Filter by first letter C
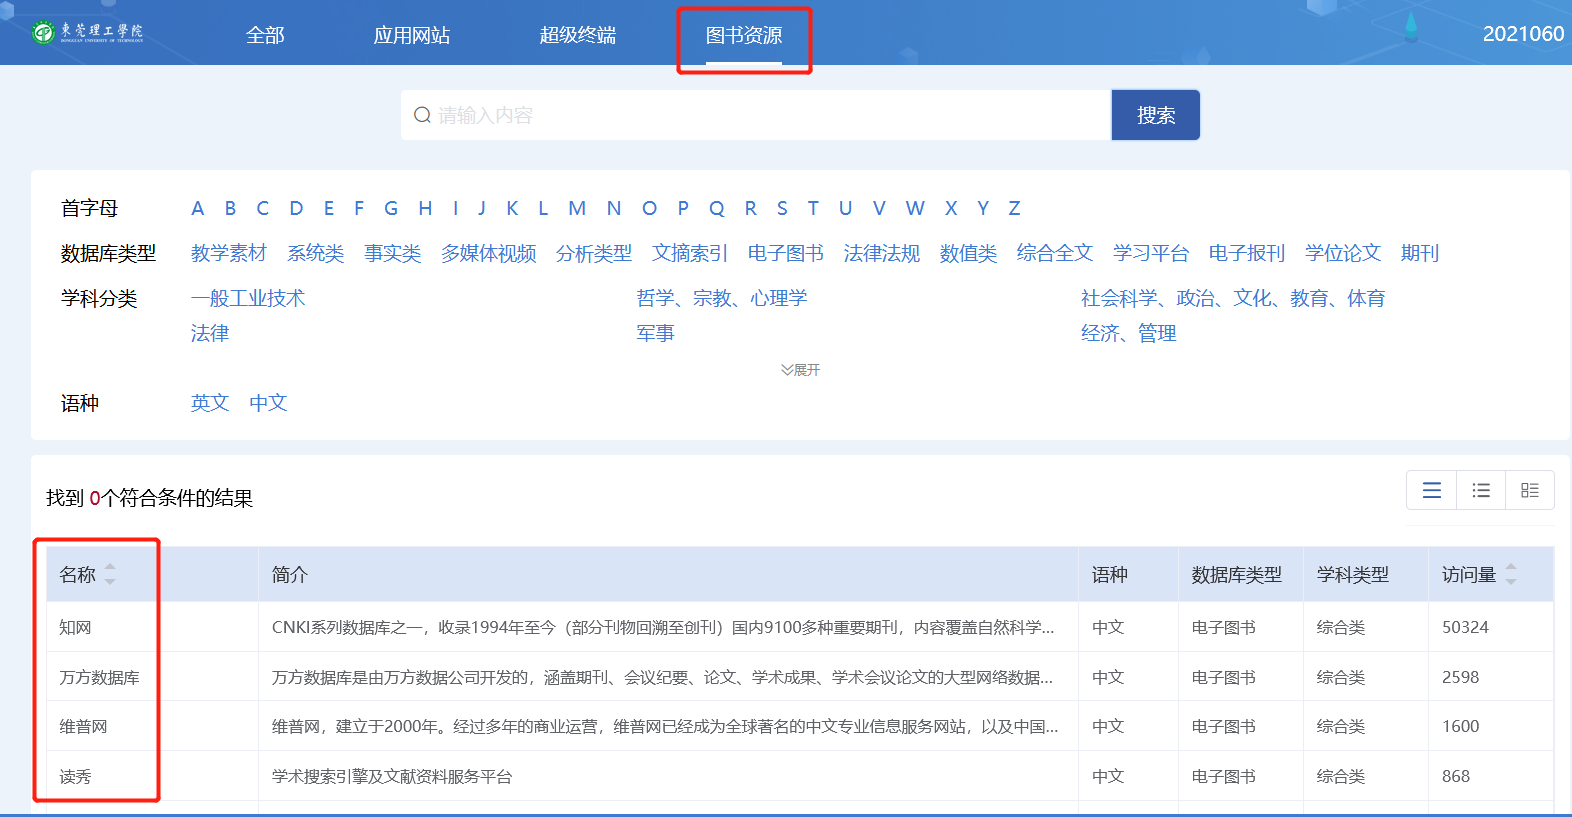 pyautogui.click(x=263, y=208)
